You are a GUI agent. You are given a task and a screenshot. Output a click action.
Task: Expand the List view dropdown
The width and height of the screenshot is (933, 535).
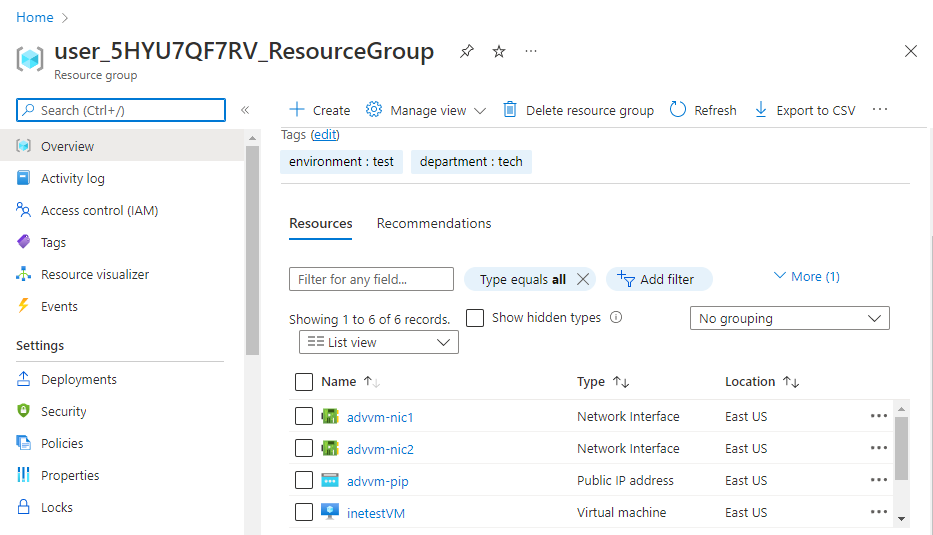coord(378,342)
